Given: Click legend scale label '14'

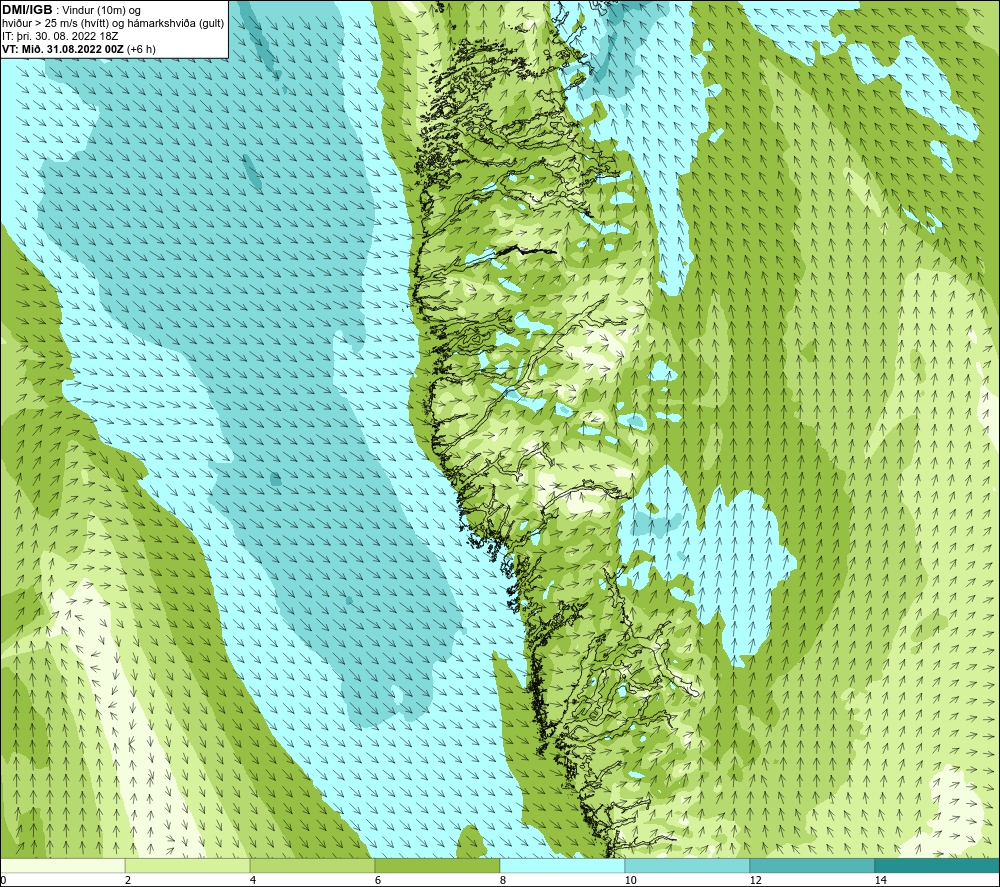Looking at the screenshot, I should click(x=881, y=880).
